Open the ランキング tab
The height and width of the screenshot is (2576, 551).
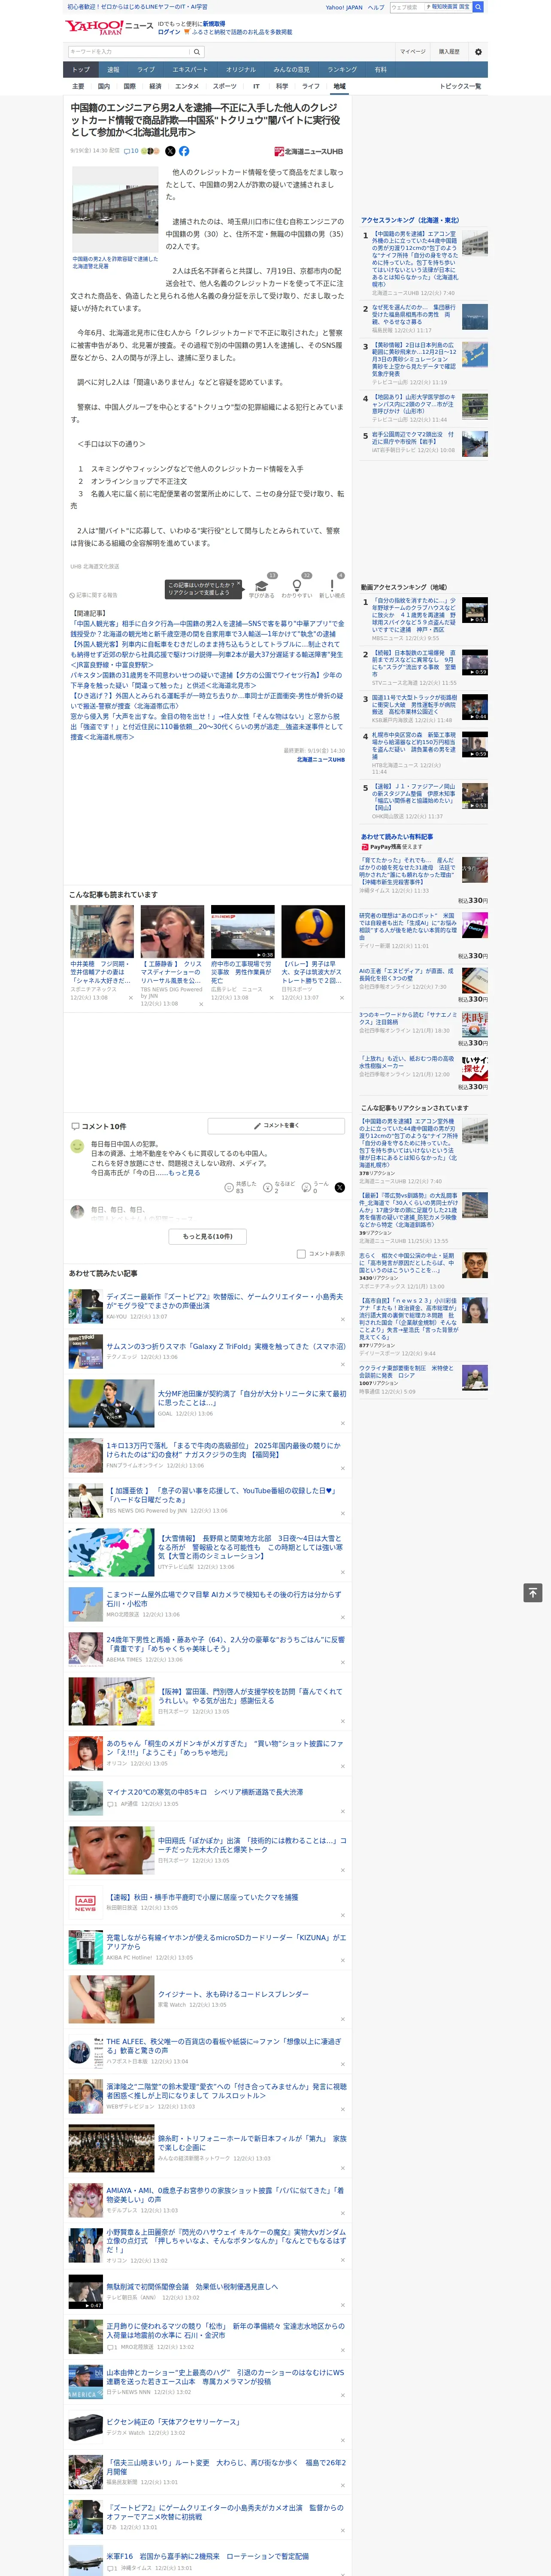pyautogui.click(x=342, y=70)
